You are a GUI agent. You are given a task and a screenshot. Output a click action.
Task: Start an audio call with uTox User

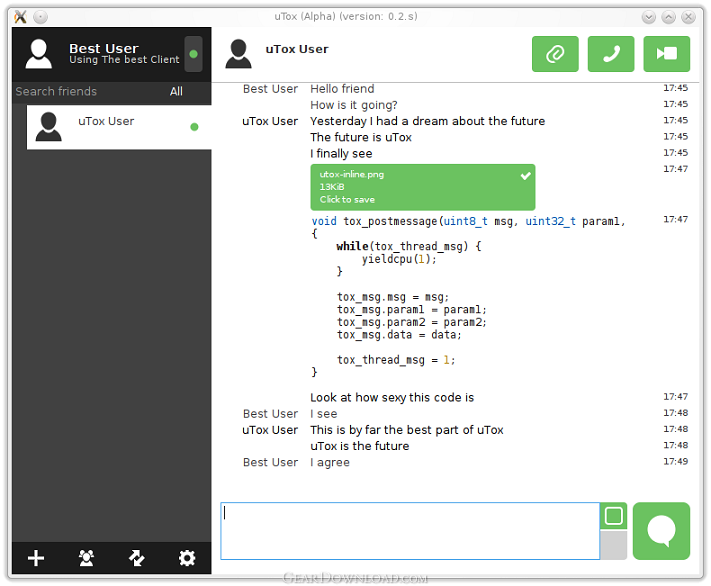click(x=611, y=54)
